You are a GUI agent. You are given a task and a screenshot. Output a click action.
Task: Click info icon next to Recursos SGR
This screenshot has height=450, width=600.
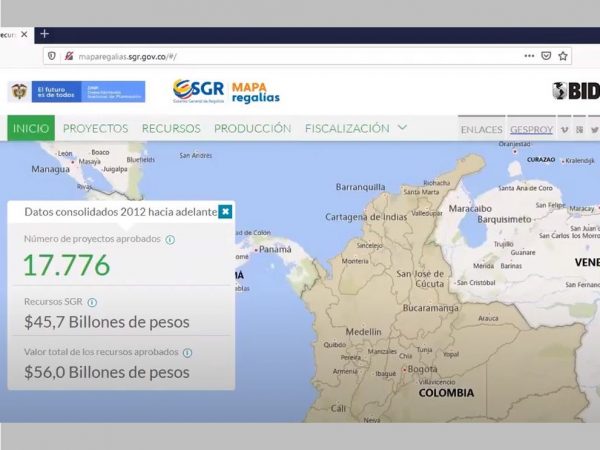[92, 302]
